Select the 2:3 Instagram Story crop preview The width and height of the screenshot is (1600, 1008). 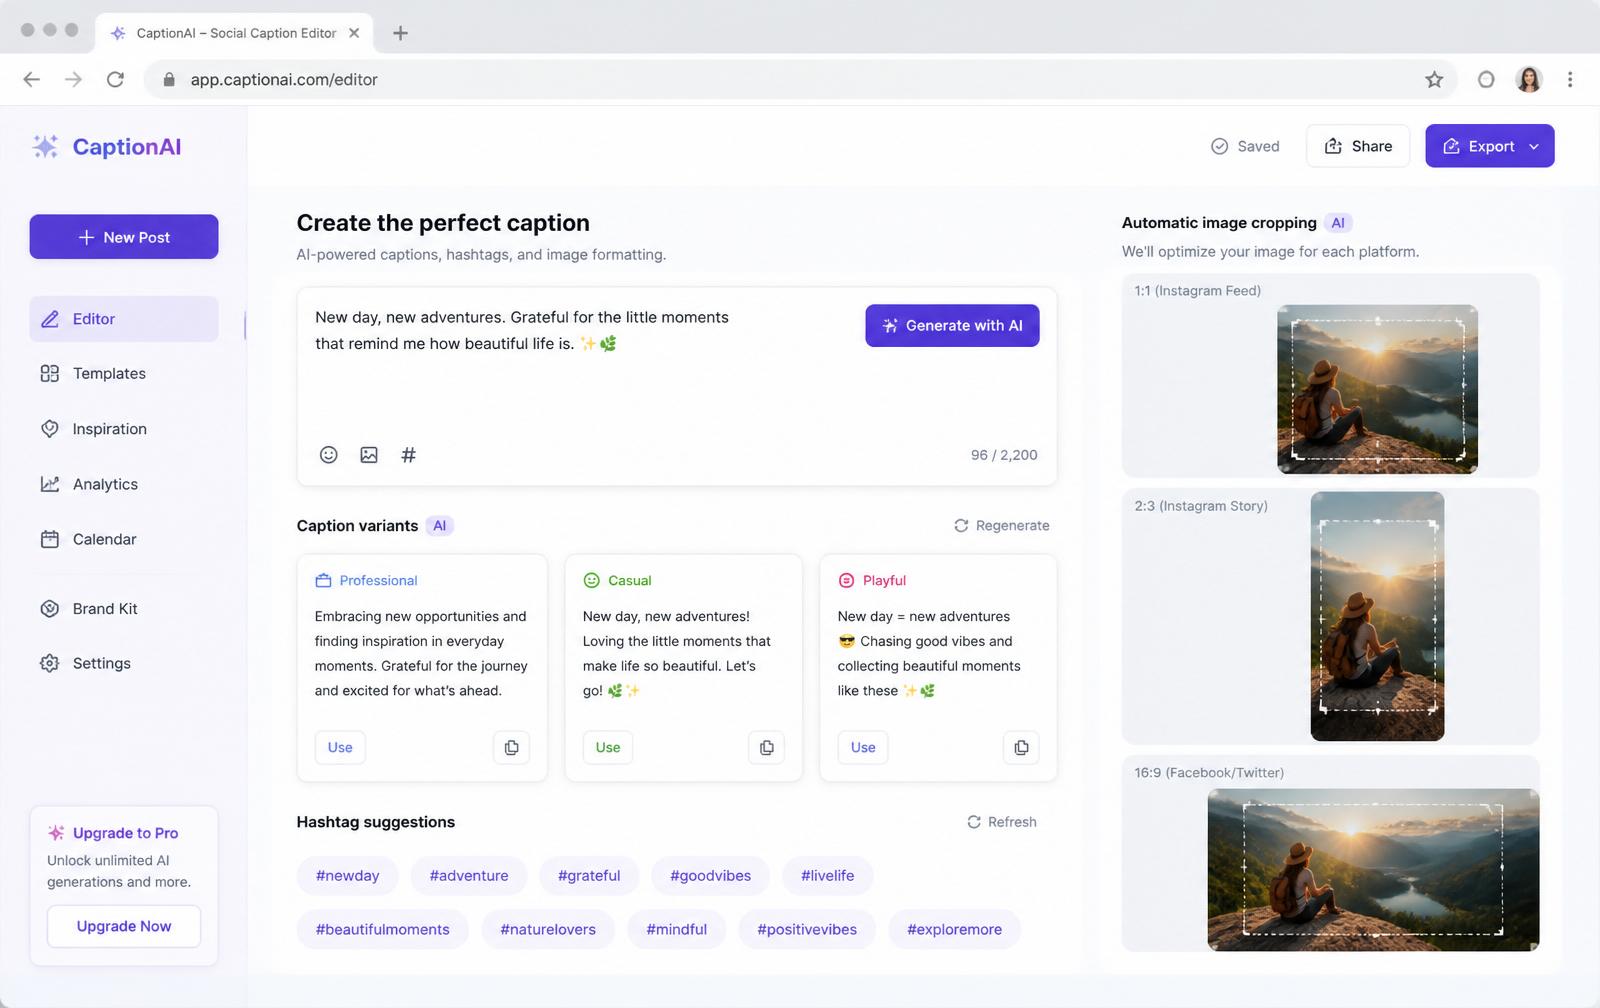pyautogui.click(x=1377, y=616)
